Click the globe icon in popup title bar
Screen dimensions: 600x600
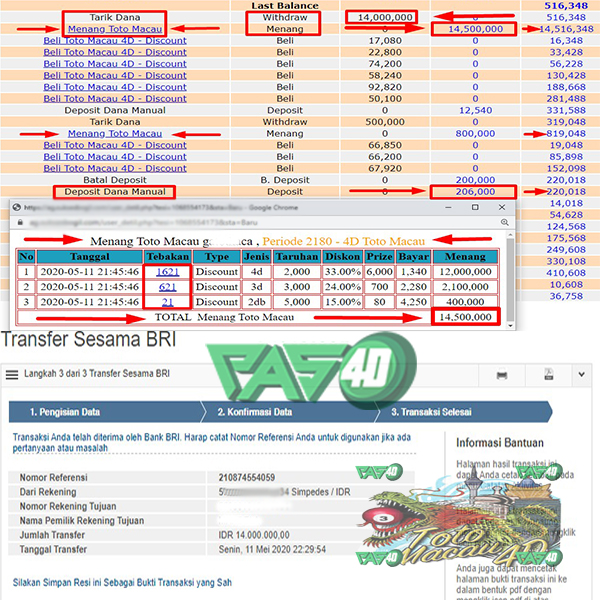[x=16, y=207]
